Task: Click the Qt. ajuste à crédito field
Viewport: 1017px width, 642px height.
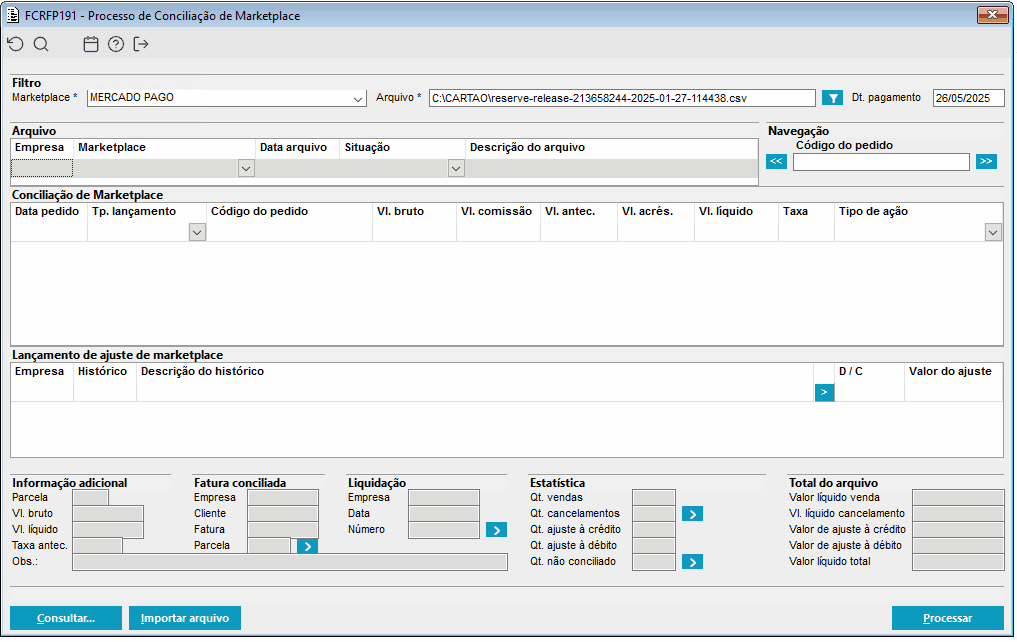Action: [x=654, y=530]
